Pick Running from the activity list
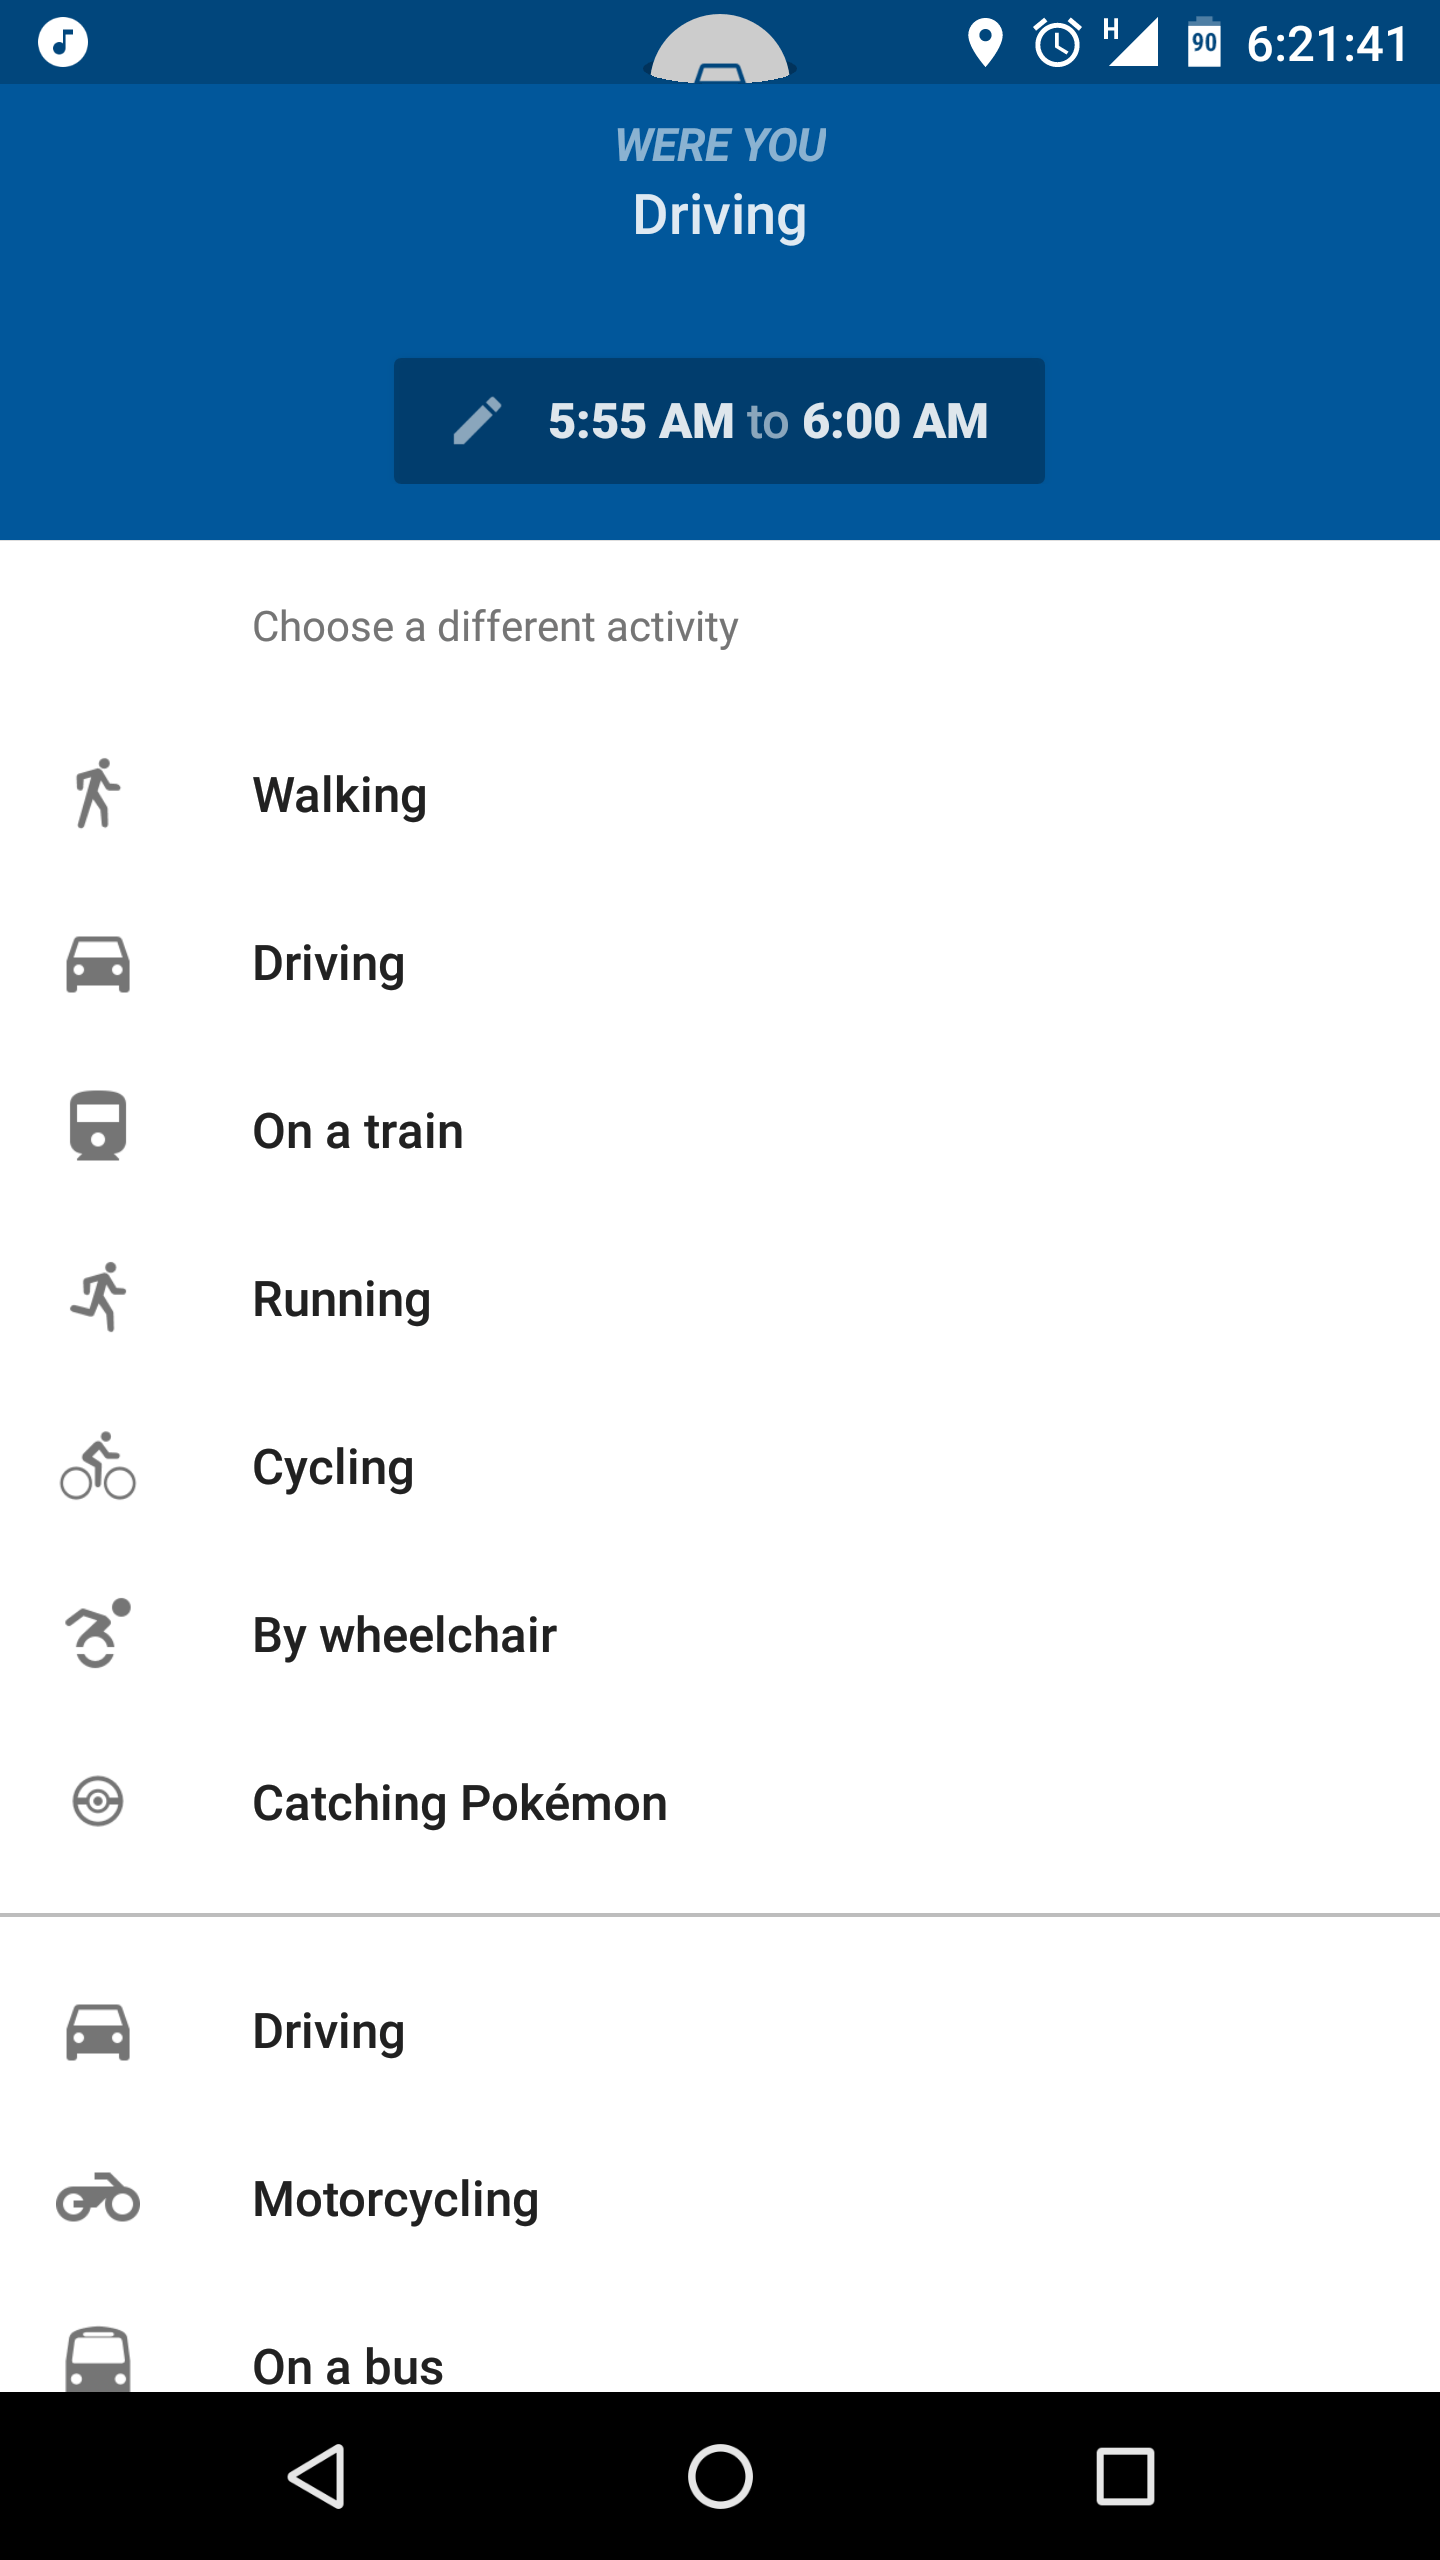Viewport: 1440px width, 2560px height. pos(342,1300)
